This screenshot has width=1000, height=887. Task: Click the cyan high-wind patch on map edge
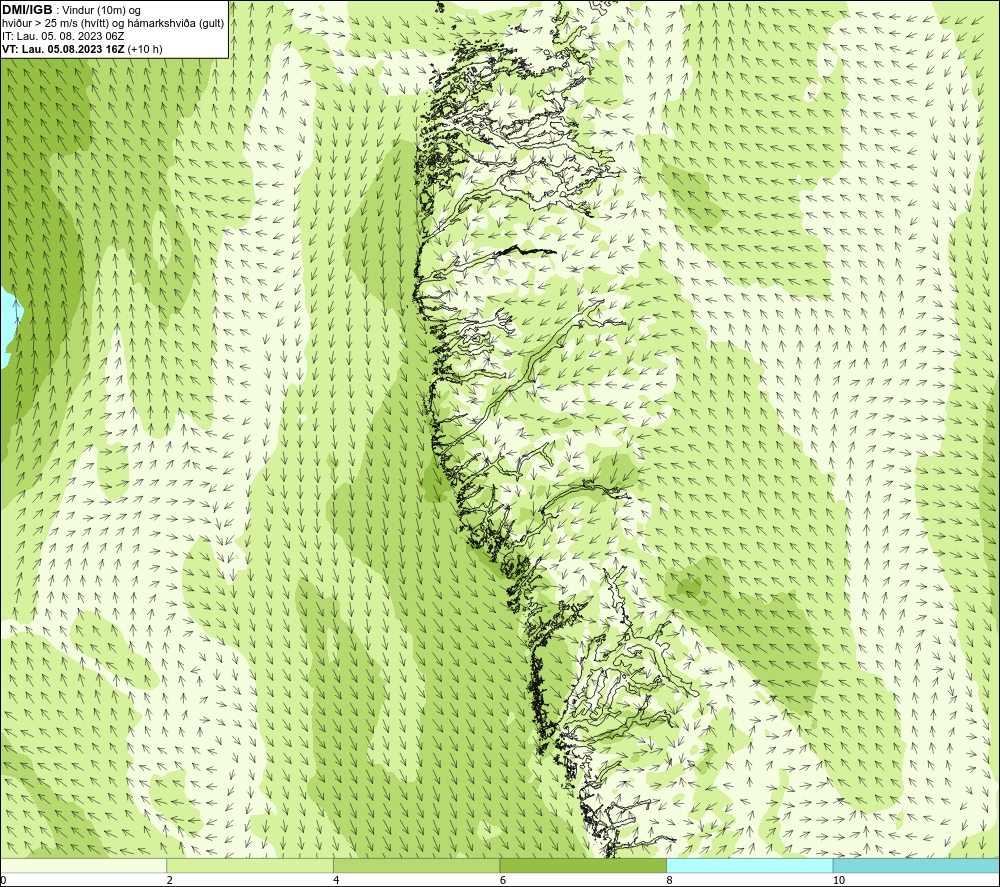pos(9,328)
